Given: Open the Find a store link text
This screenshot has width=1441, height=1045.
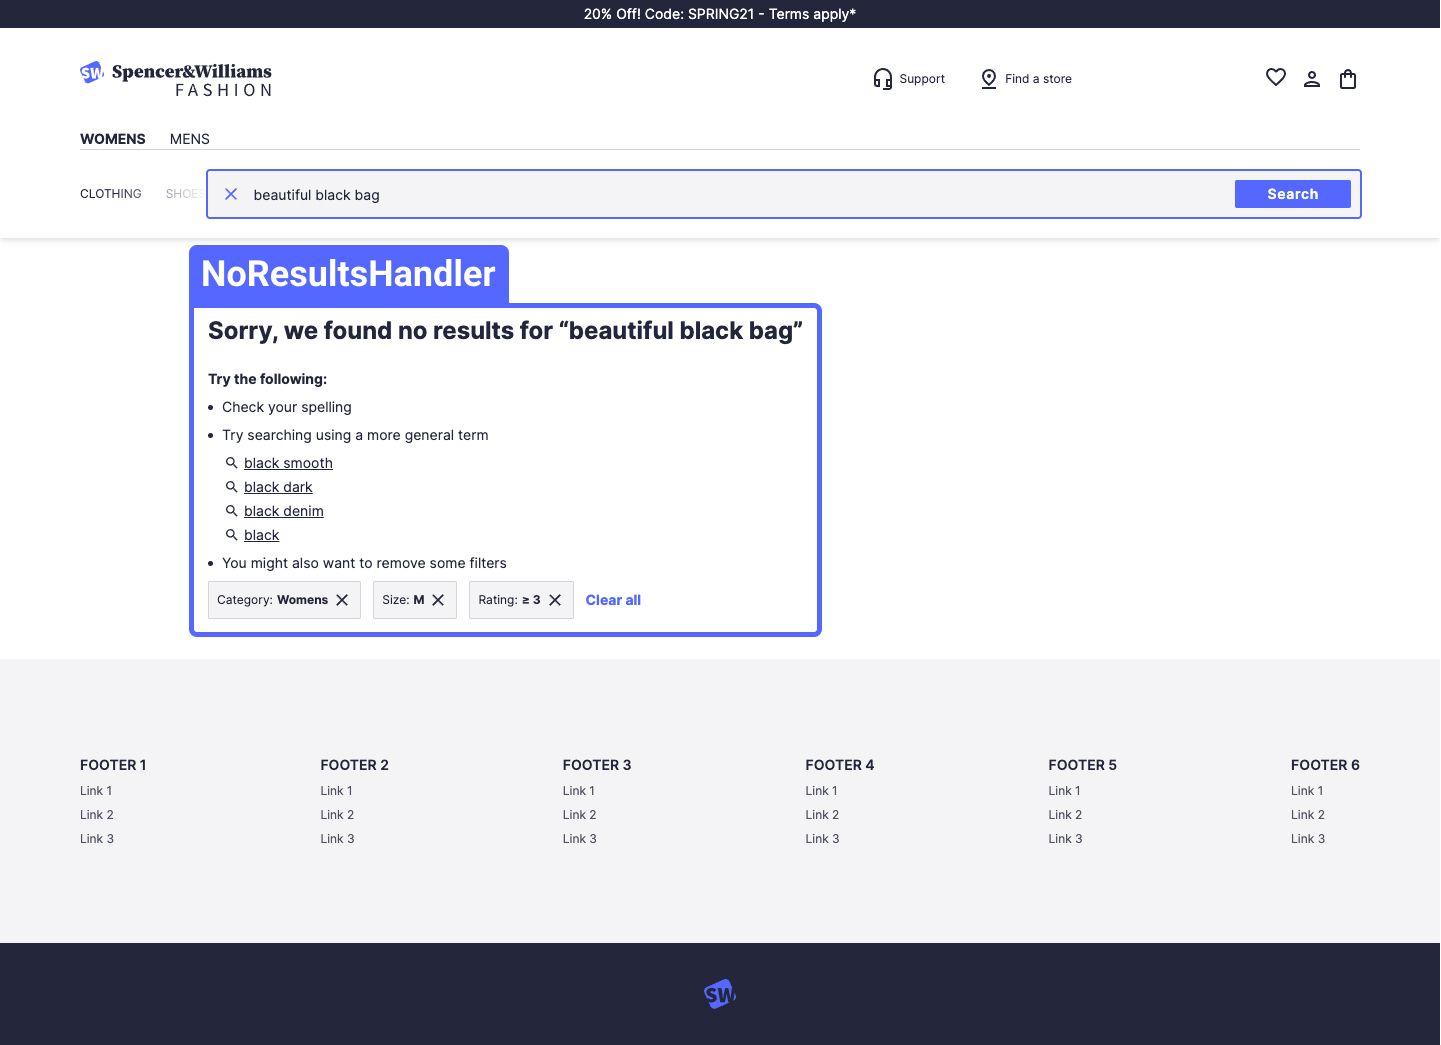Looking at the screenshot, I should point(1038,79).
